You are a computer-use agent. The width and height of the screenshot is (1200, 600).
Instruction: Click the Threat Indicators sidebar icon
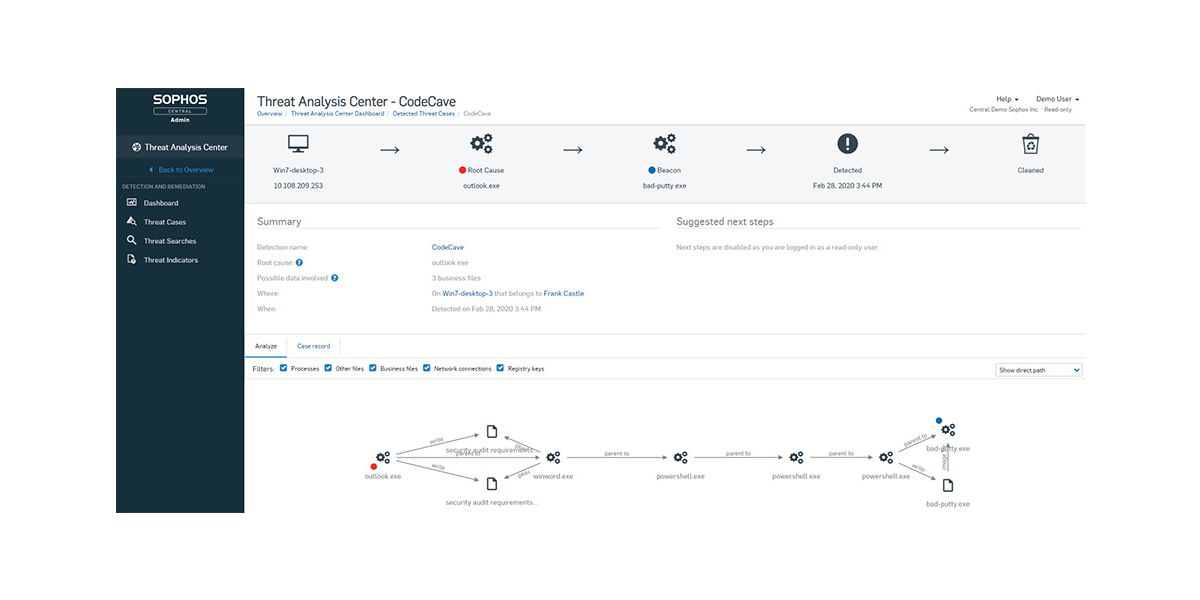pos(132,260)
